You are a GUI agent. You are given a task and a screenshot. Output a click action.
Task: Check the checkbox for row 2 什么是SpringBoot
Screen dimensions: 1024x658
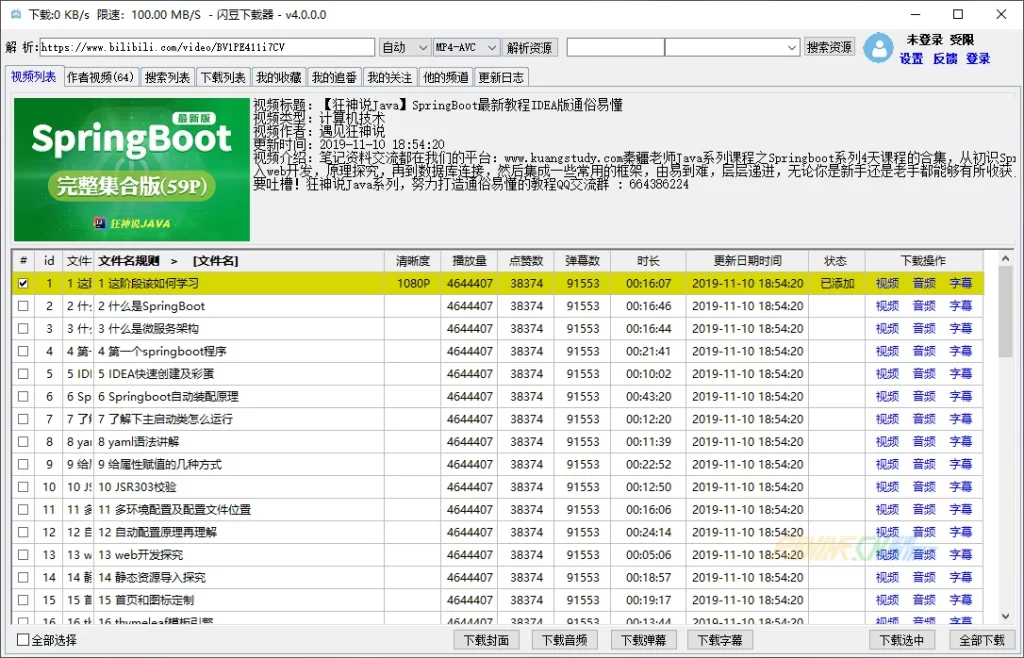(23, 306)
